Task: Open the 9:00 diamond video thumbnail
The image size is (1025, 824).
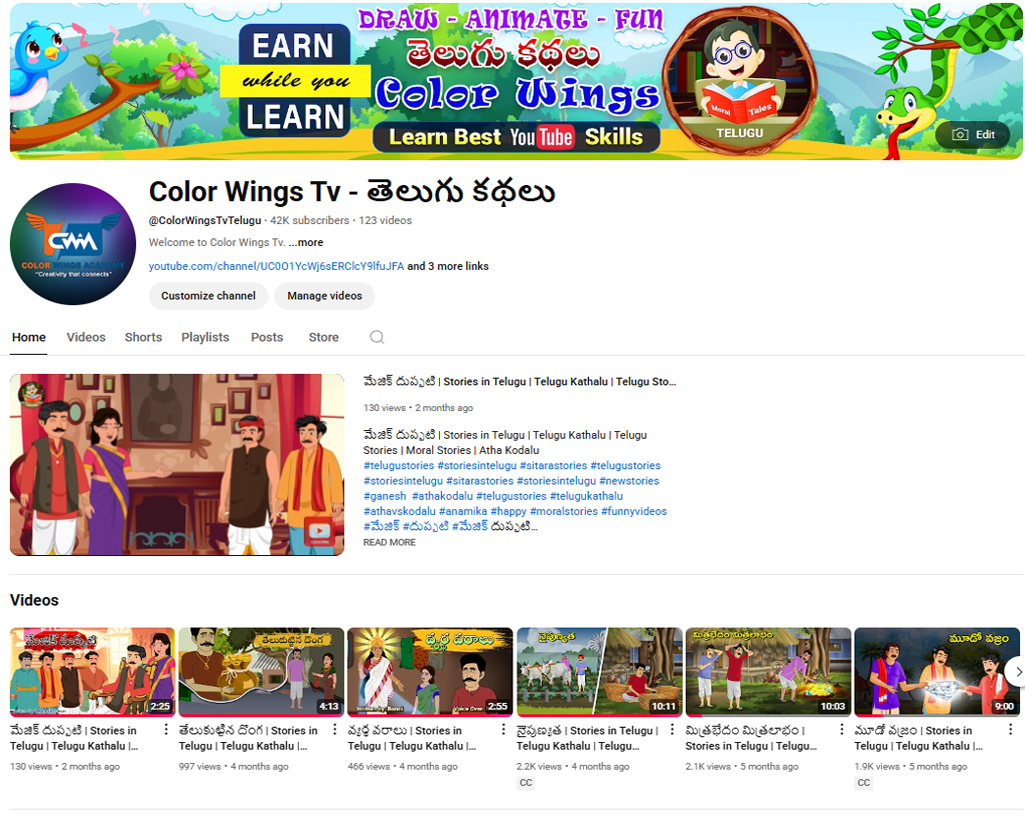Action: [936, 671]
